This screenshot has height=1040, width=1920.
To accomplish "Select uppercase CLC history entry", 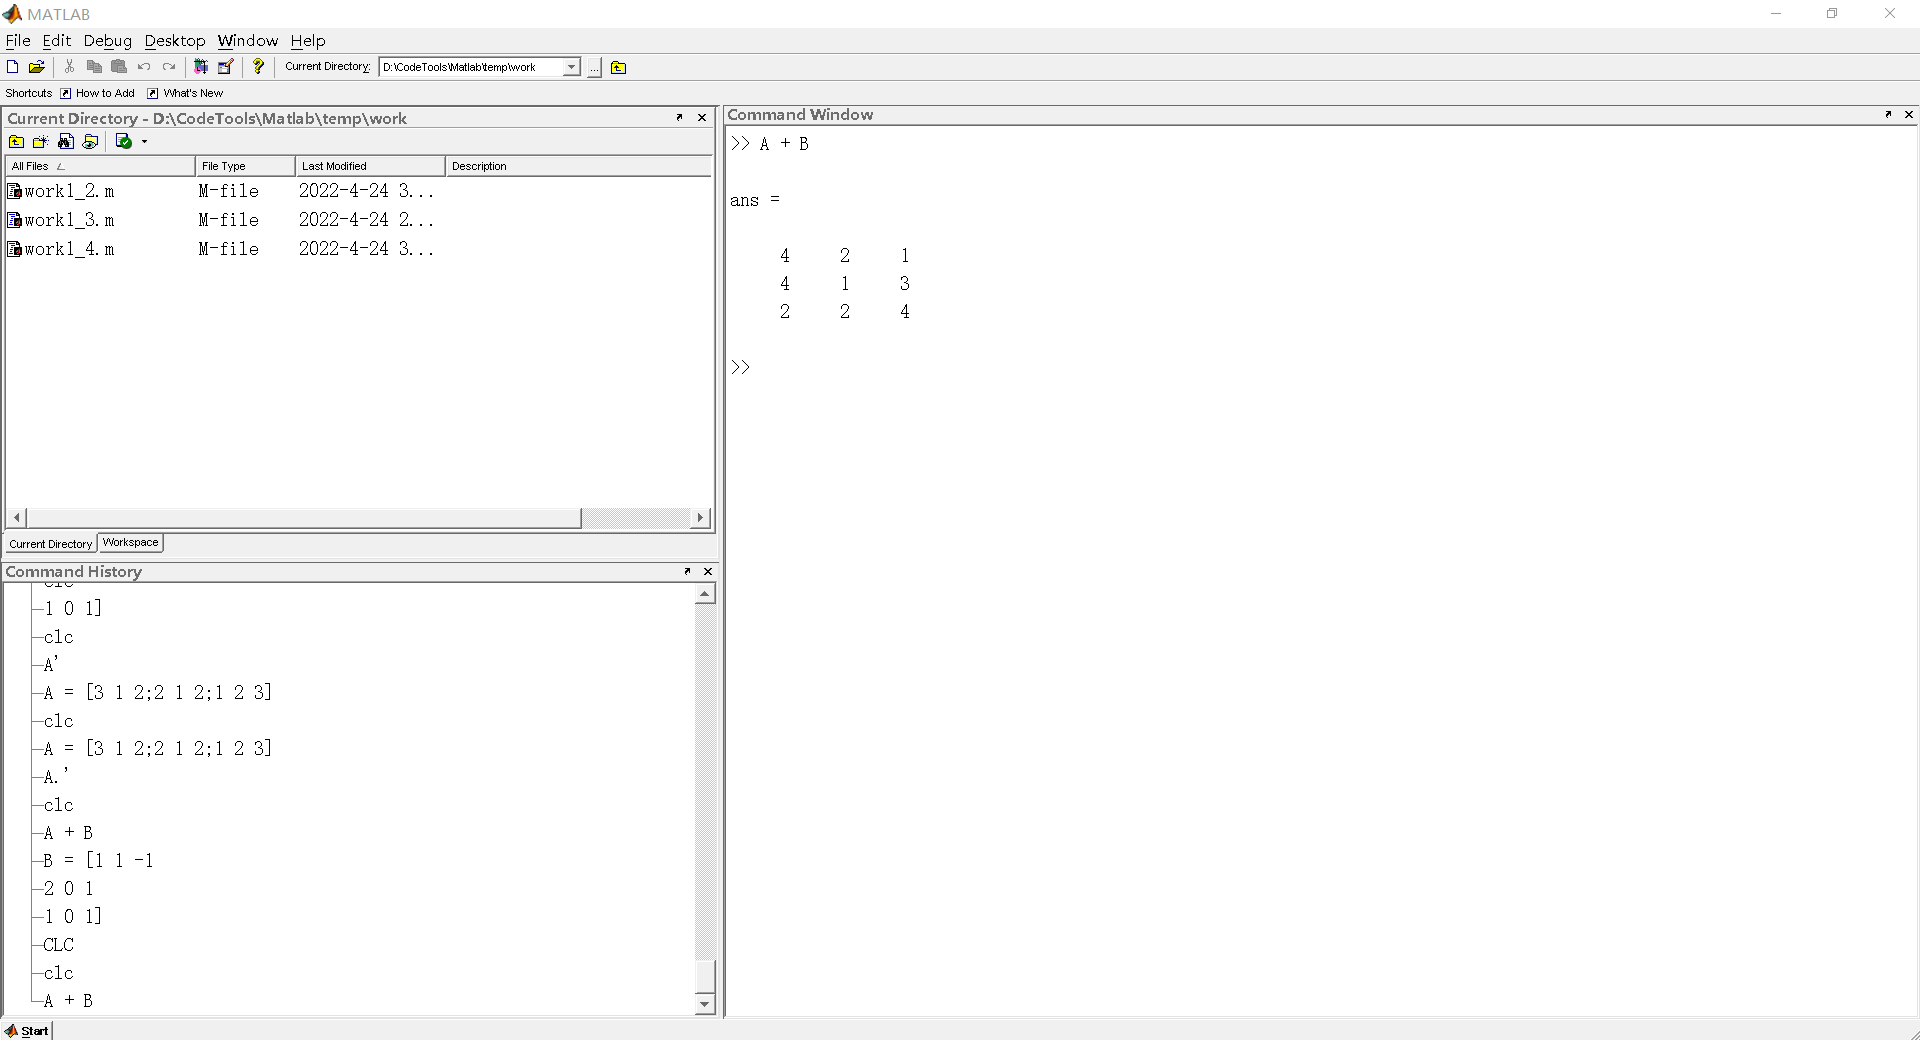I will 59,945.
